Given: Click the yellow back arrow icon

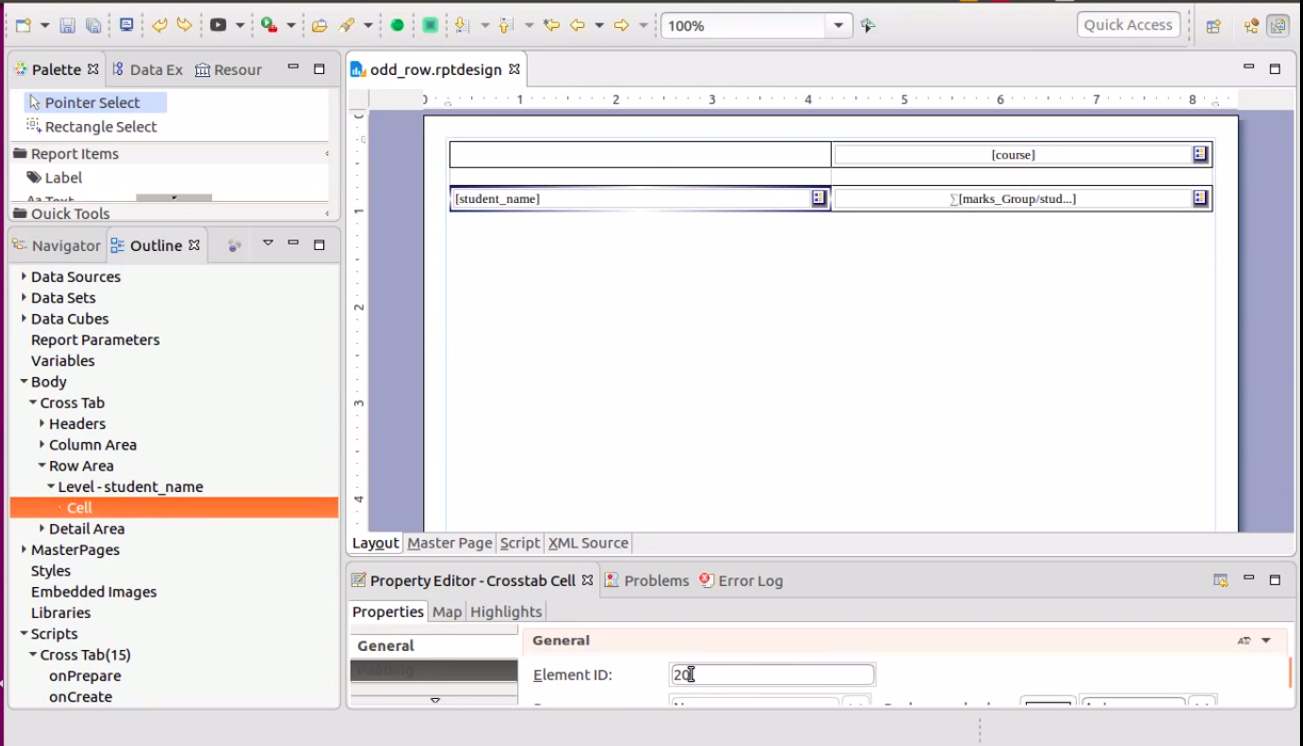Looking at the screenshot, I should click(x=577, y=26).
